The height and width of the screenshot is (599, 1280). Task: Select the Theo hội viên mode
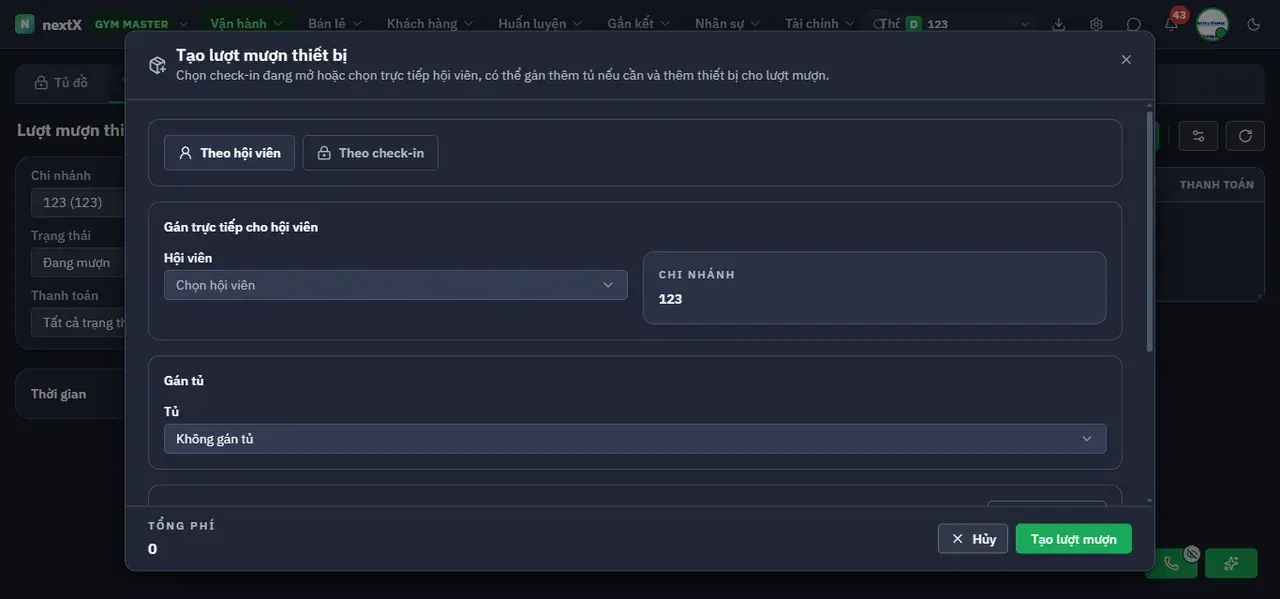(229, 153)
